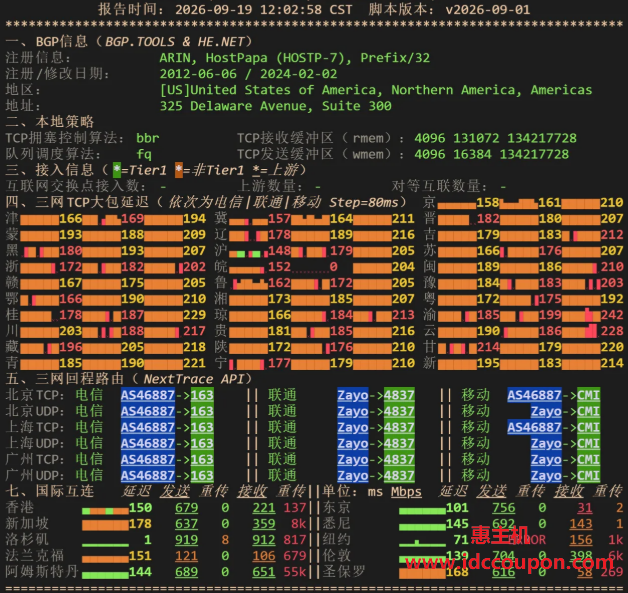Select 津 row Telecom latency 166
The image size is (628, 593).
70,219
